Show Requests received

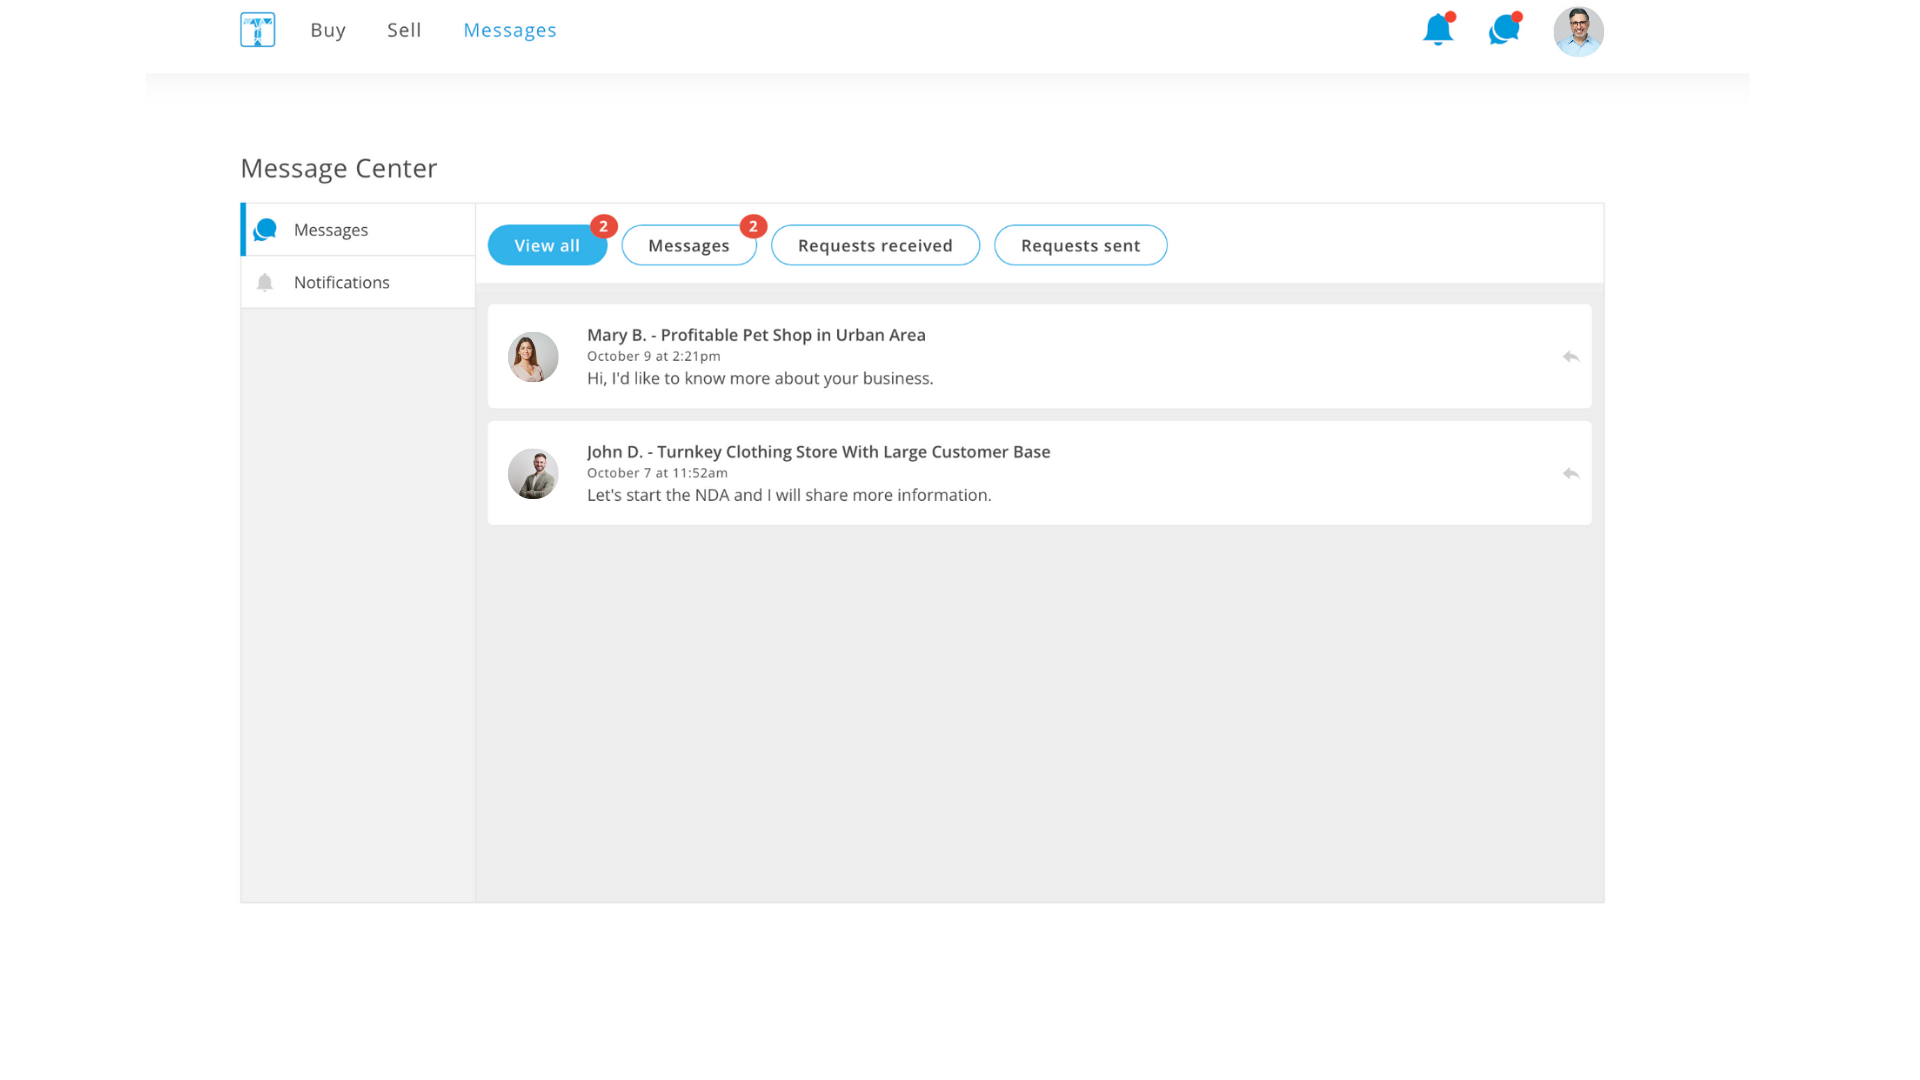tap(875, 246)
